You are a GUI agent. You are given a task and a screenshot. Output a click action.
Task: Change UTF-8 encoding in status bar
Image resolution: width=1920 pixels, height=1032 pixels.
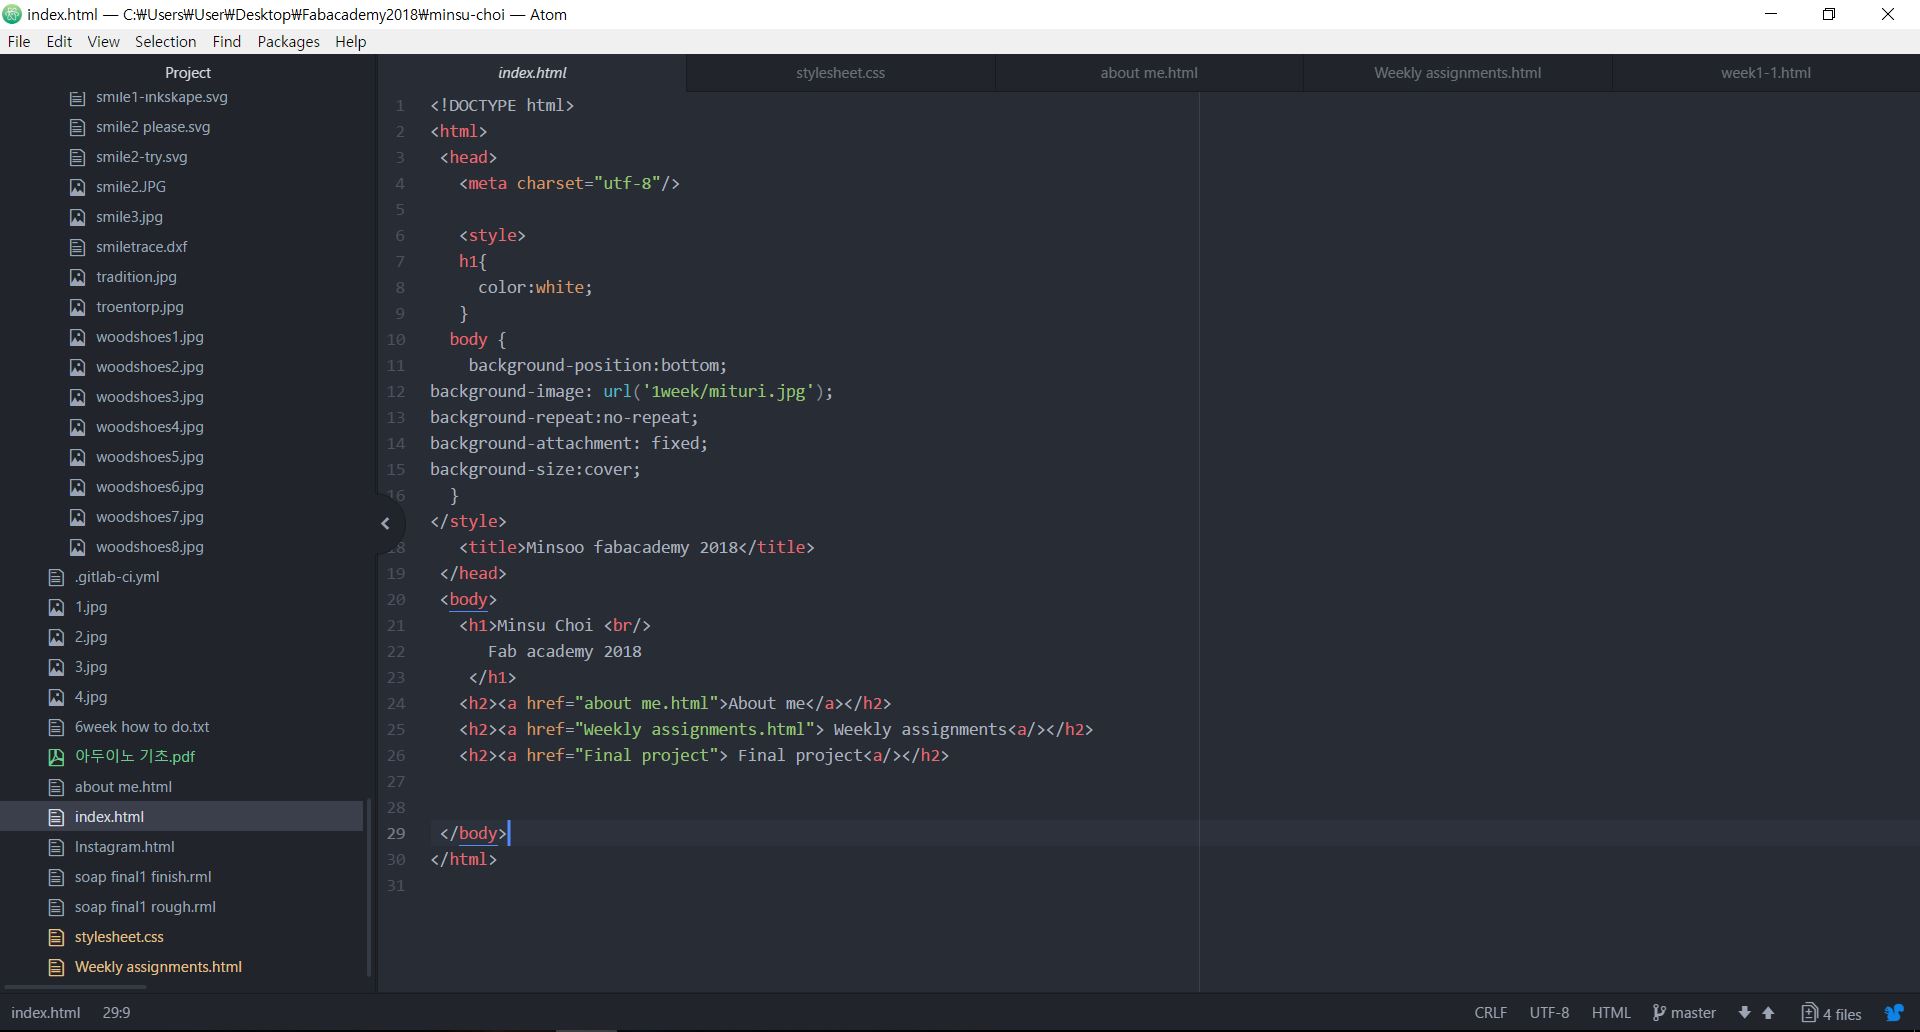[x=1549, y=1013]
